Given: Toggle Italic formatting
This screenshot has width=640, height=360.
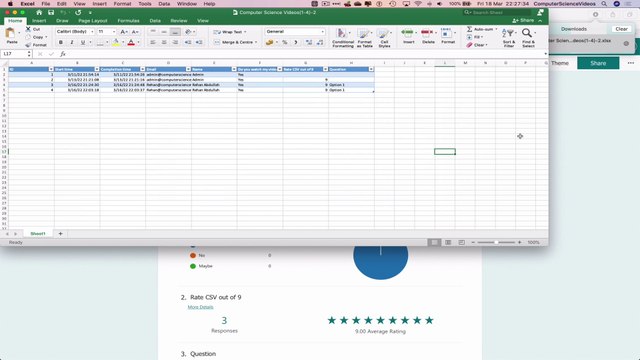Looking at the screenshot, I should pos(72,42).
